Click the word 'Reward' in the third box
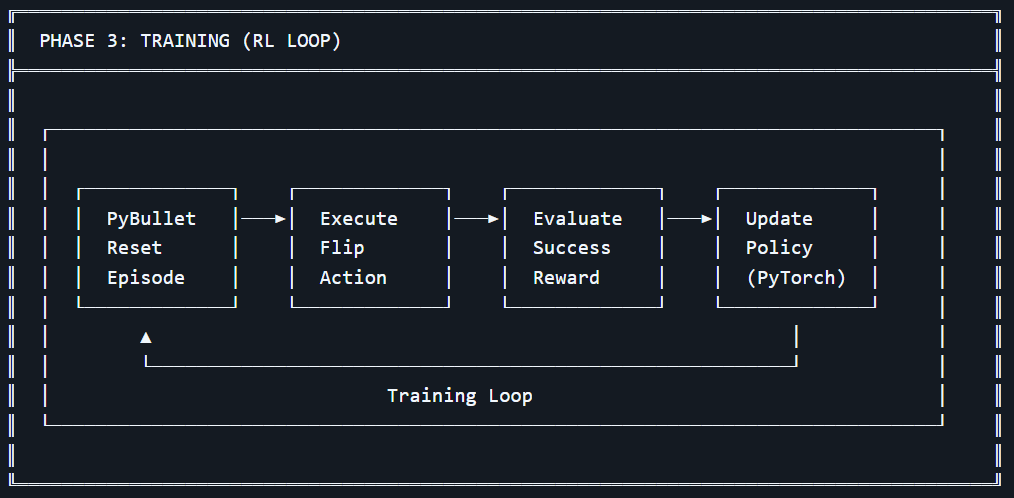 coord(566,278)
